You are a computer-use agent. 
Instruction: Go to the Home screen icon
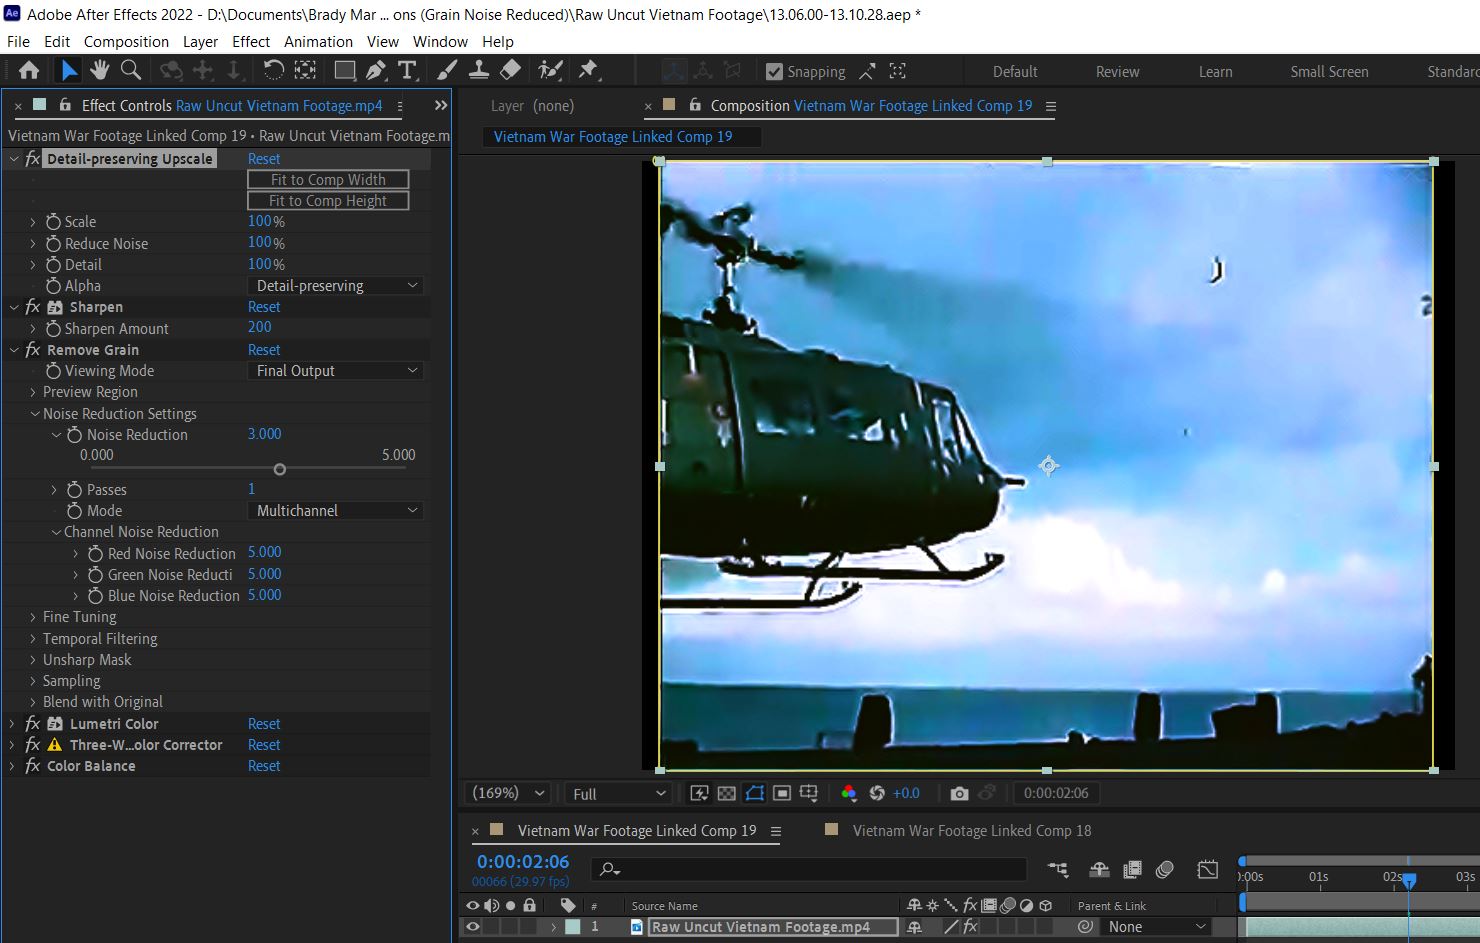(29, 70)
